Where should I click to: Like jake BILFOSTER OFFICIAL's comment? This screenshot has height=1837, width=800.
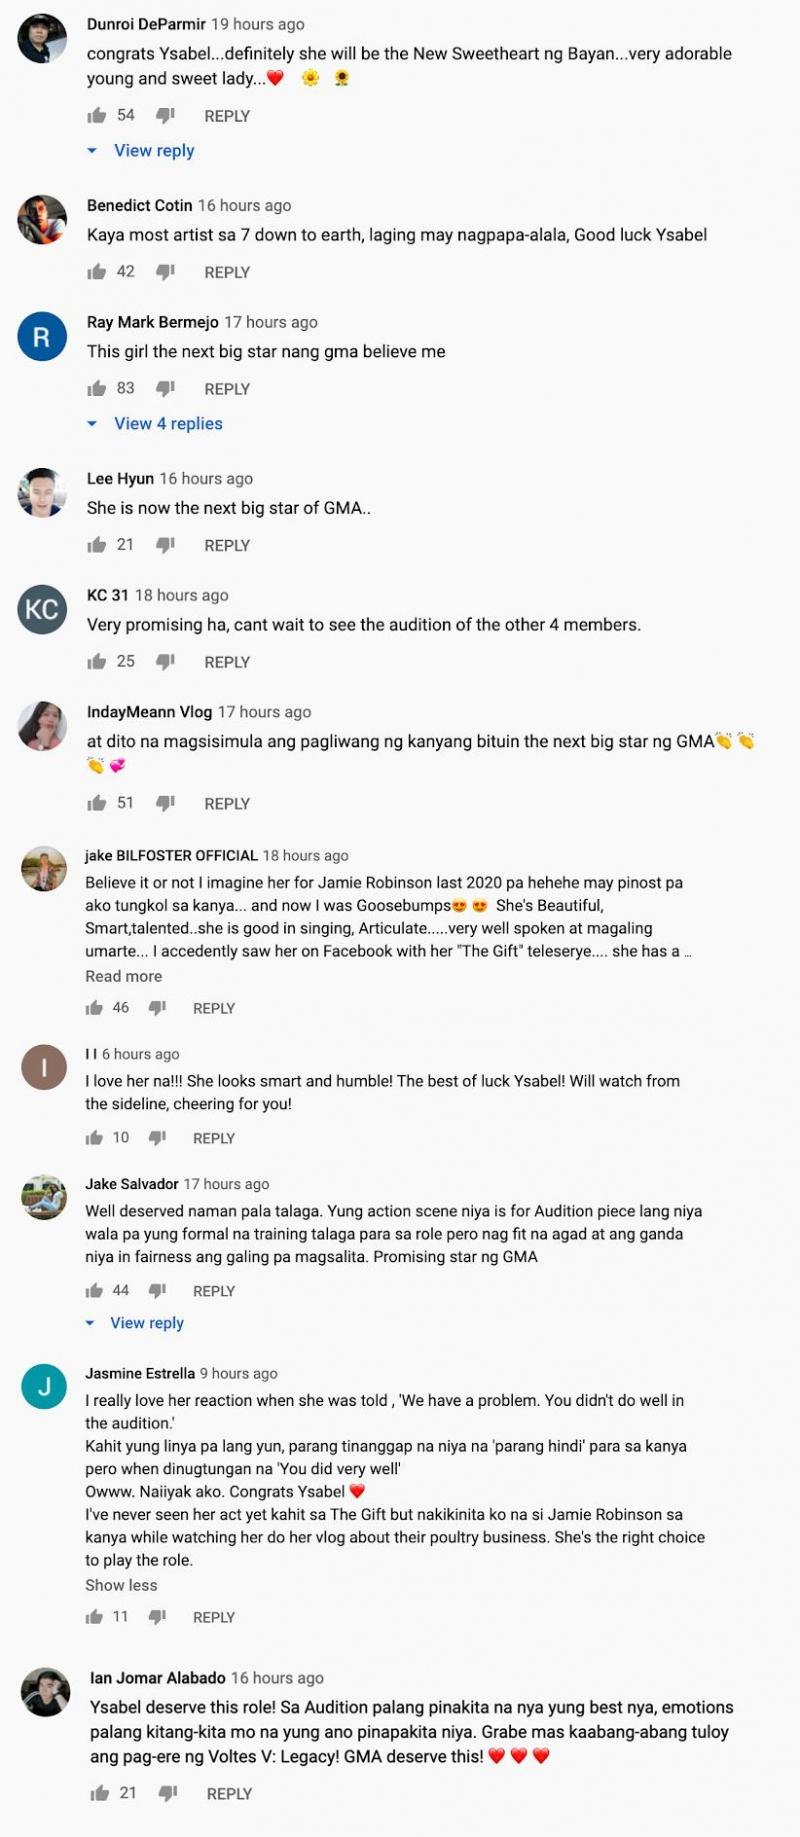[x=95, y=1008]
